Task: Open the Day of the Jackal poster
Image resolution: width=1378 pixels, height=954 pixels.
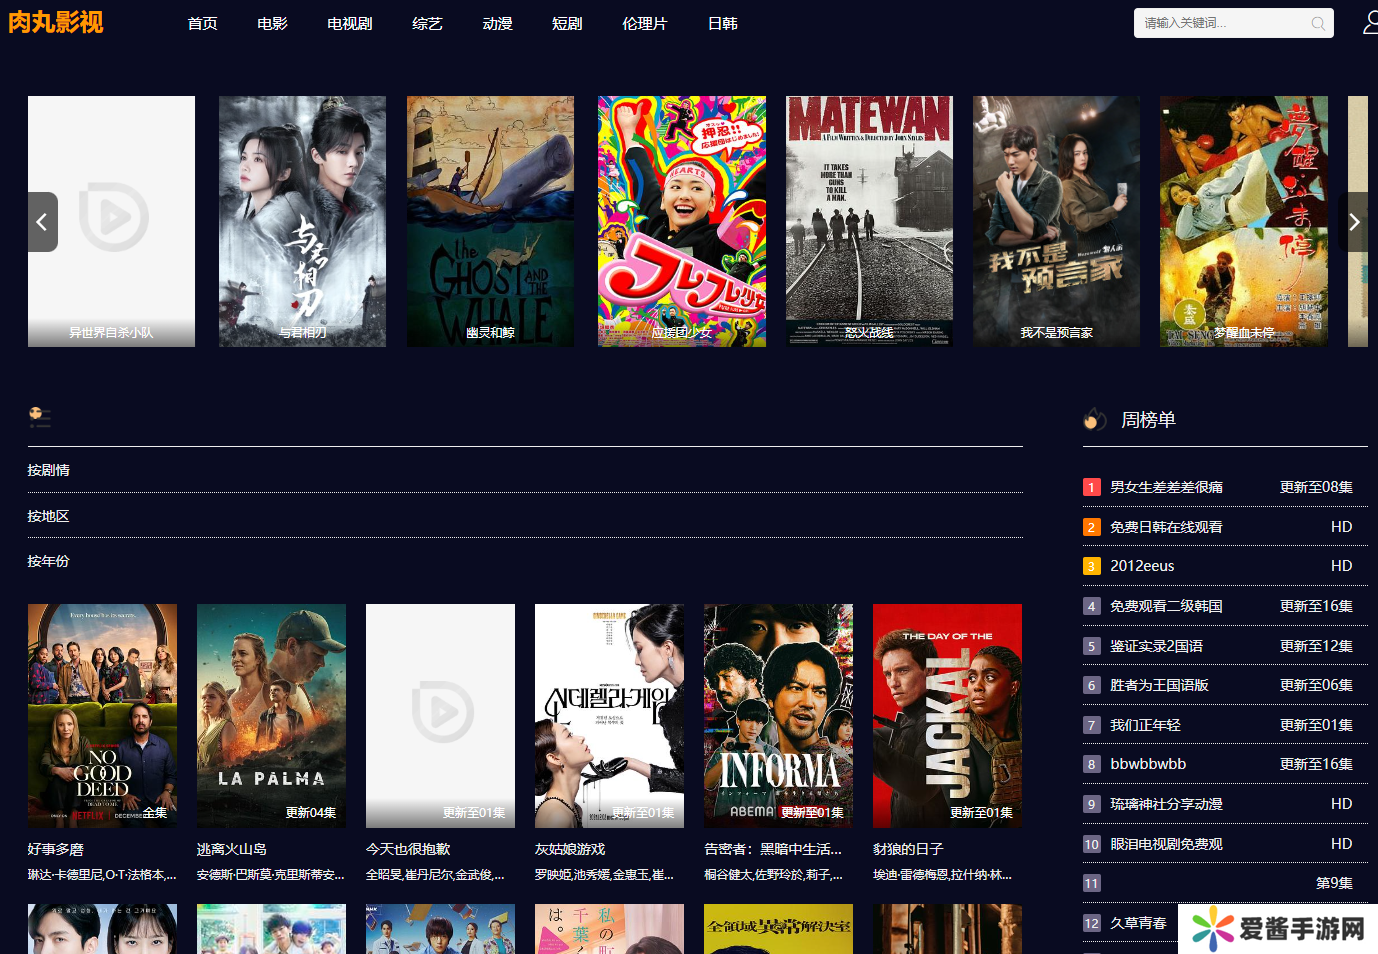Action: 947,715
